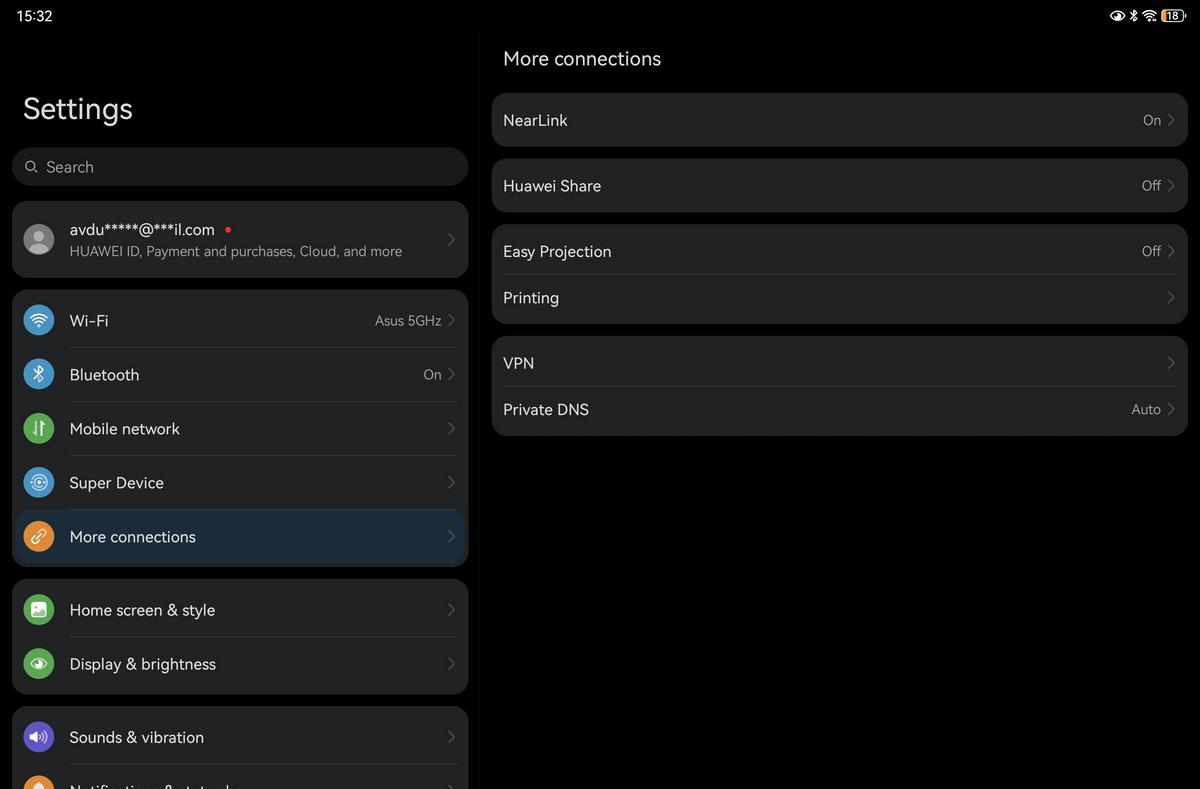1200x789 pixels.
Task: Click the HUAWEI ID, Payment and purchases subtitle
Action: click(x=236, y=252)
